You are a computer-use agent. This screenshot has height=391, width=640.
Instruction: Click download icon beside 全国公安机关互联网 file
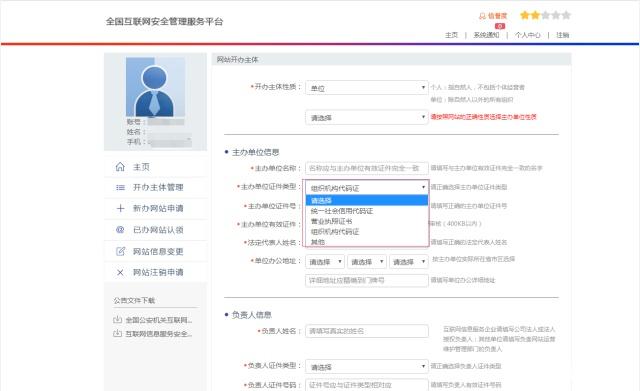coord(118,320)
